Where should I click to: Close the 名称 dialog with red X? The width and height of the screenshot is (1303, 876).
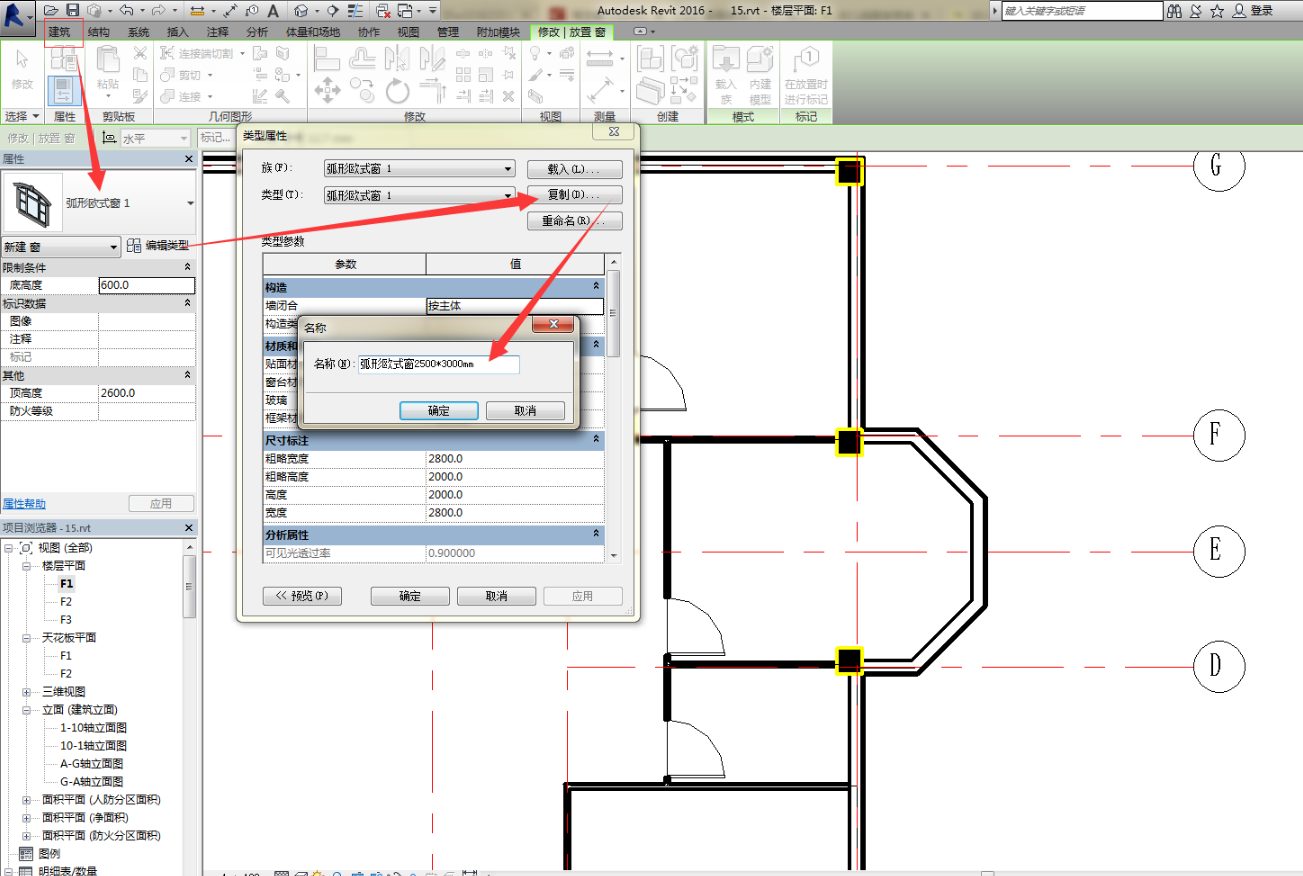point(552,326)
